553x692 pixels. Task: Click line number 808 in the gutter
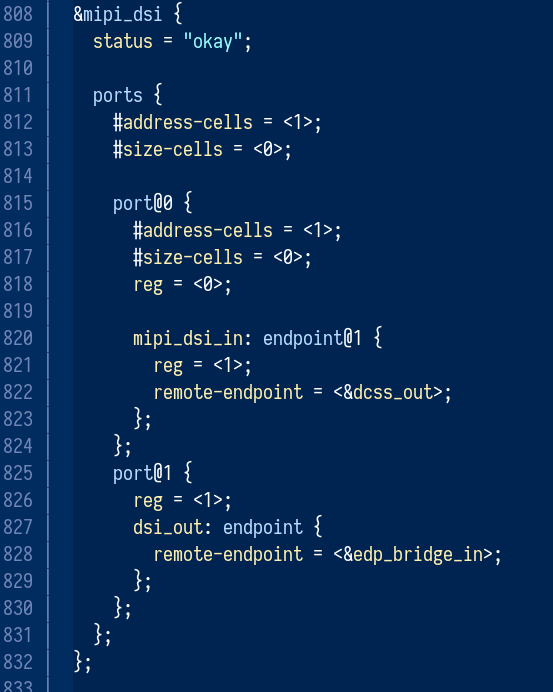coord(18,14)
